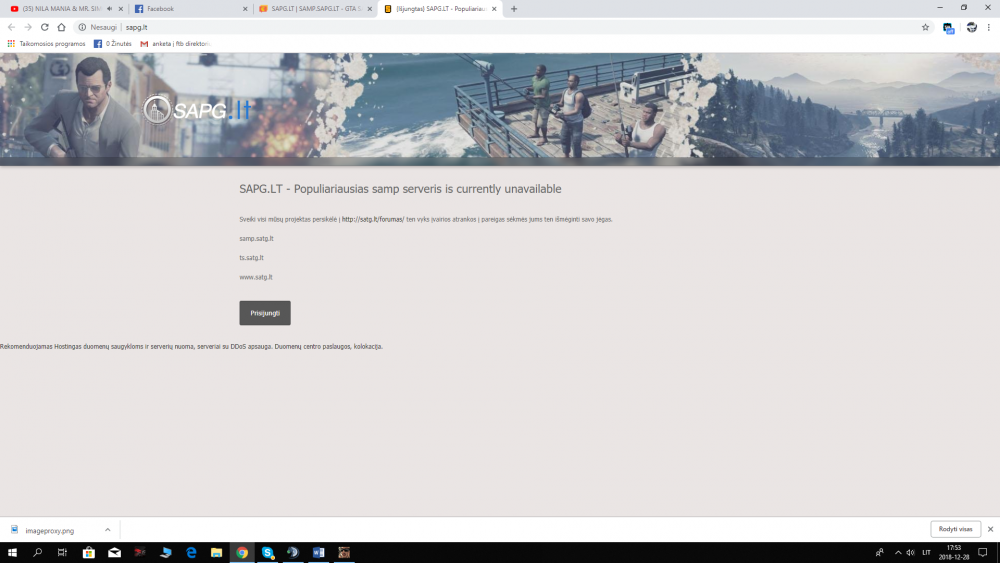Open Microsoft Edge from taskbar
The height and width of the screenshot is (563, 1000).
point(191,553)
